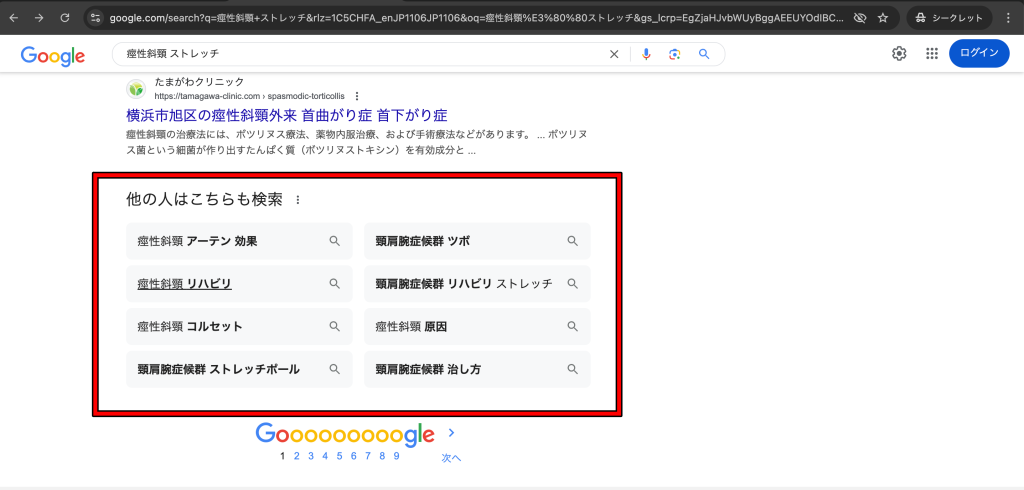This screenshot has width=1024, height=490.
Task: Open the Google apps grid
Action: 932,54
